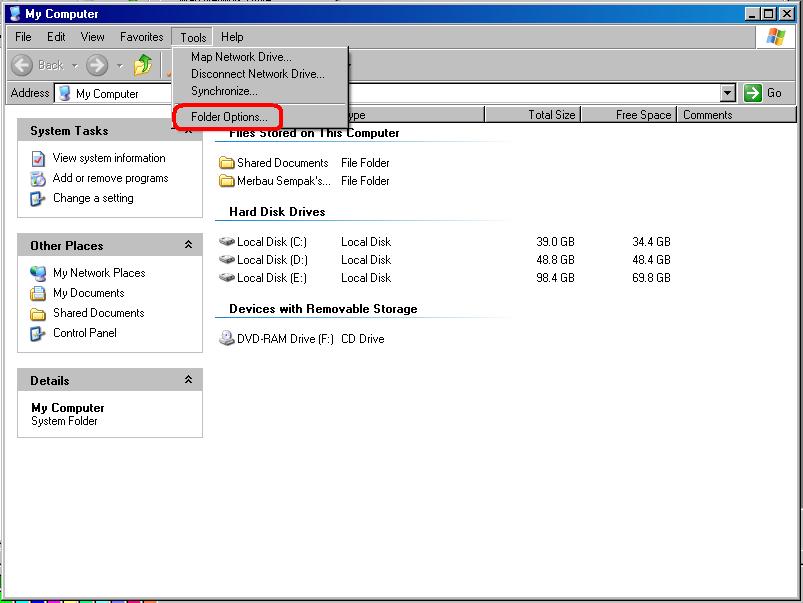Click the CD Drive type text

point(363,339)
